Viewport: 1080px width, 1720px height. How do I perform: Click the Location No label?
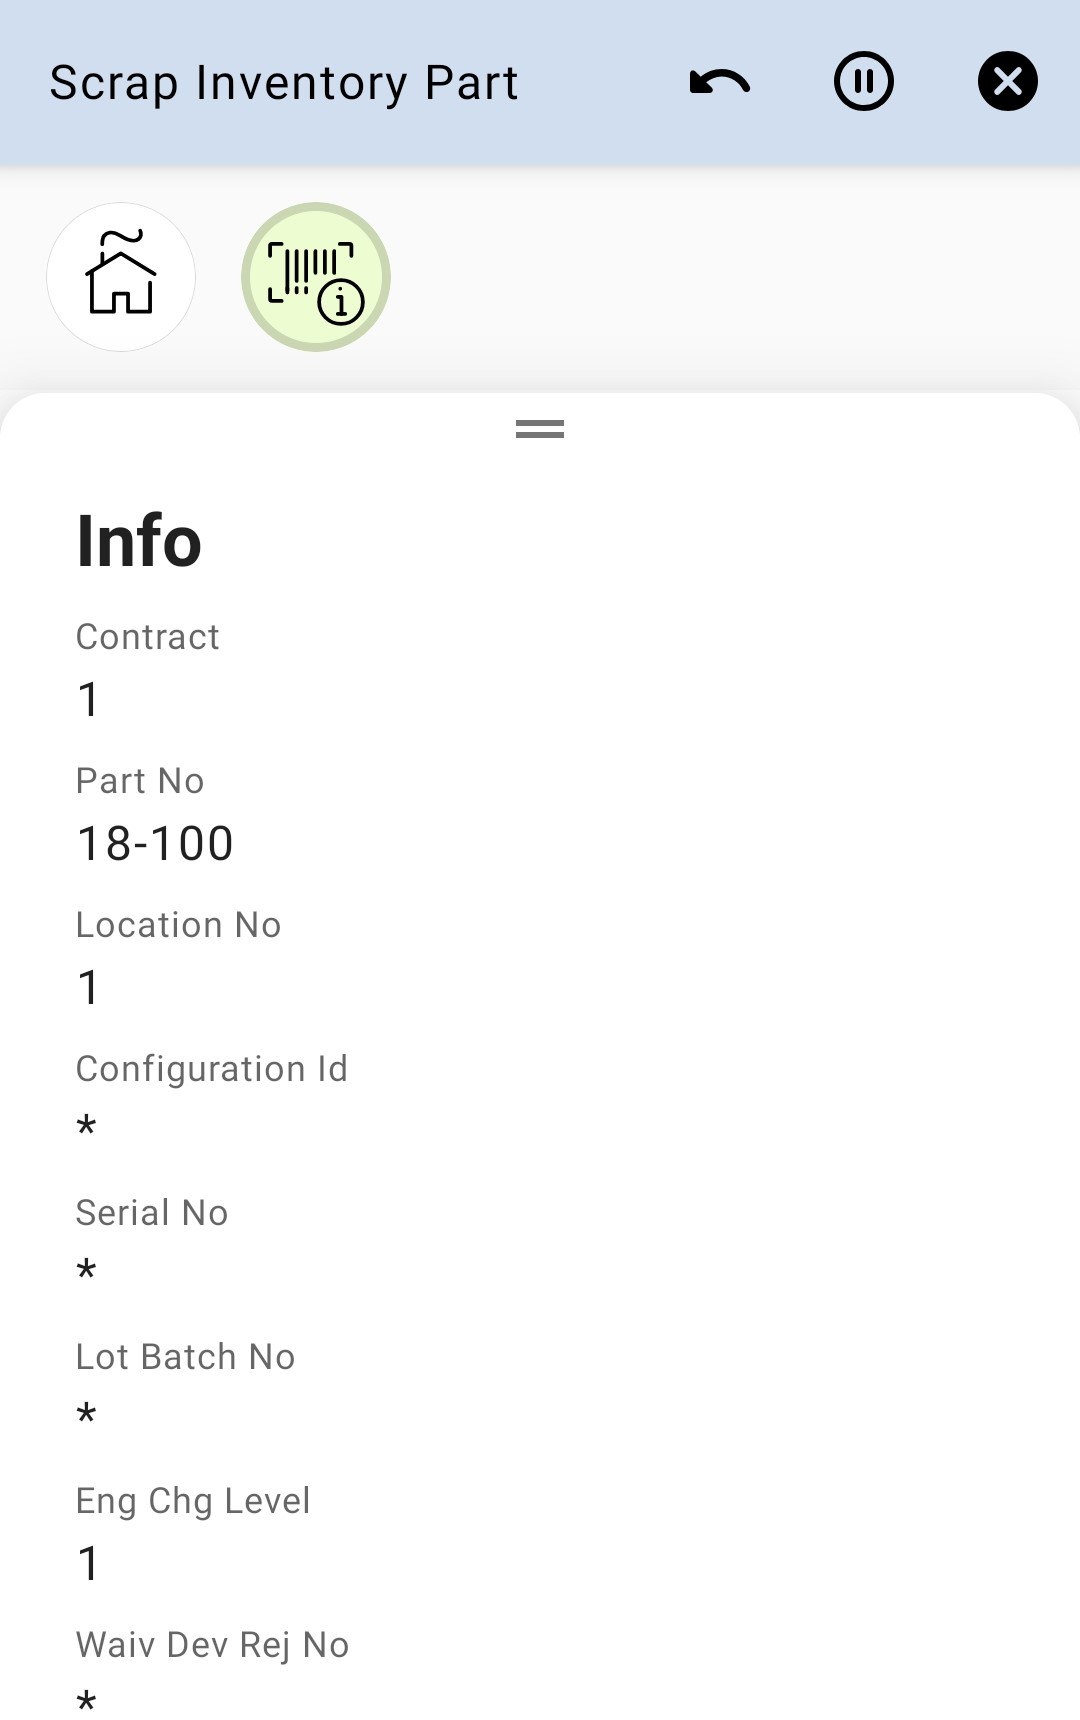pyautogui.click(x=179, y=925)
